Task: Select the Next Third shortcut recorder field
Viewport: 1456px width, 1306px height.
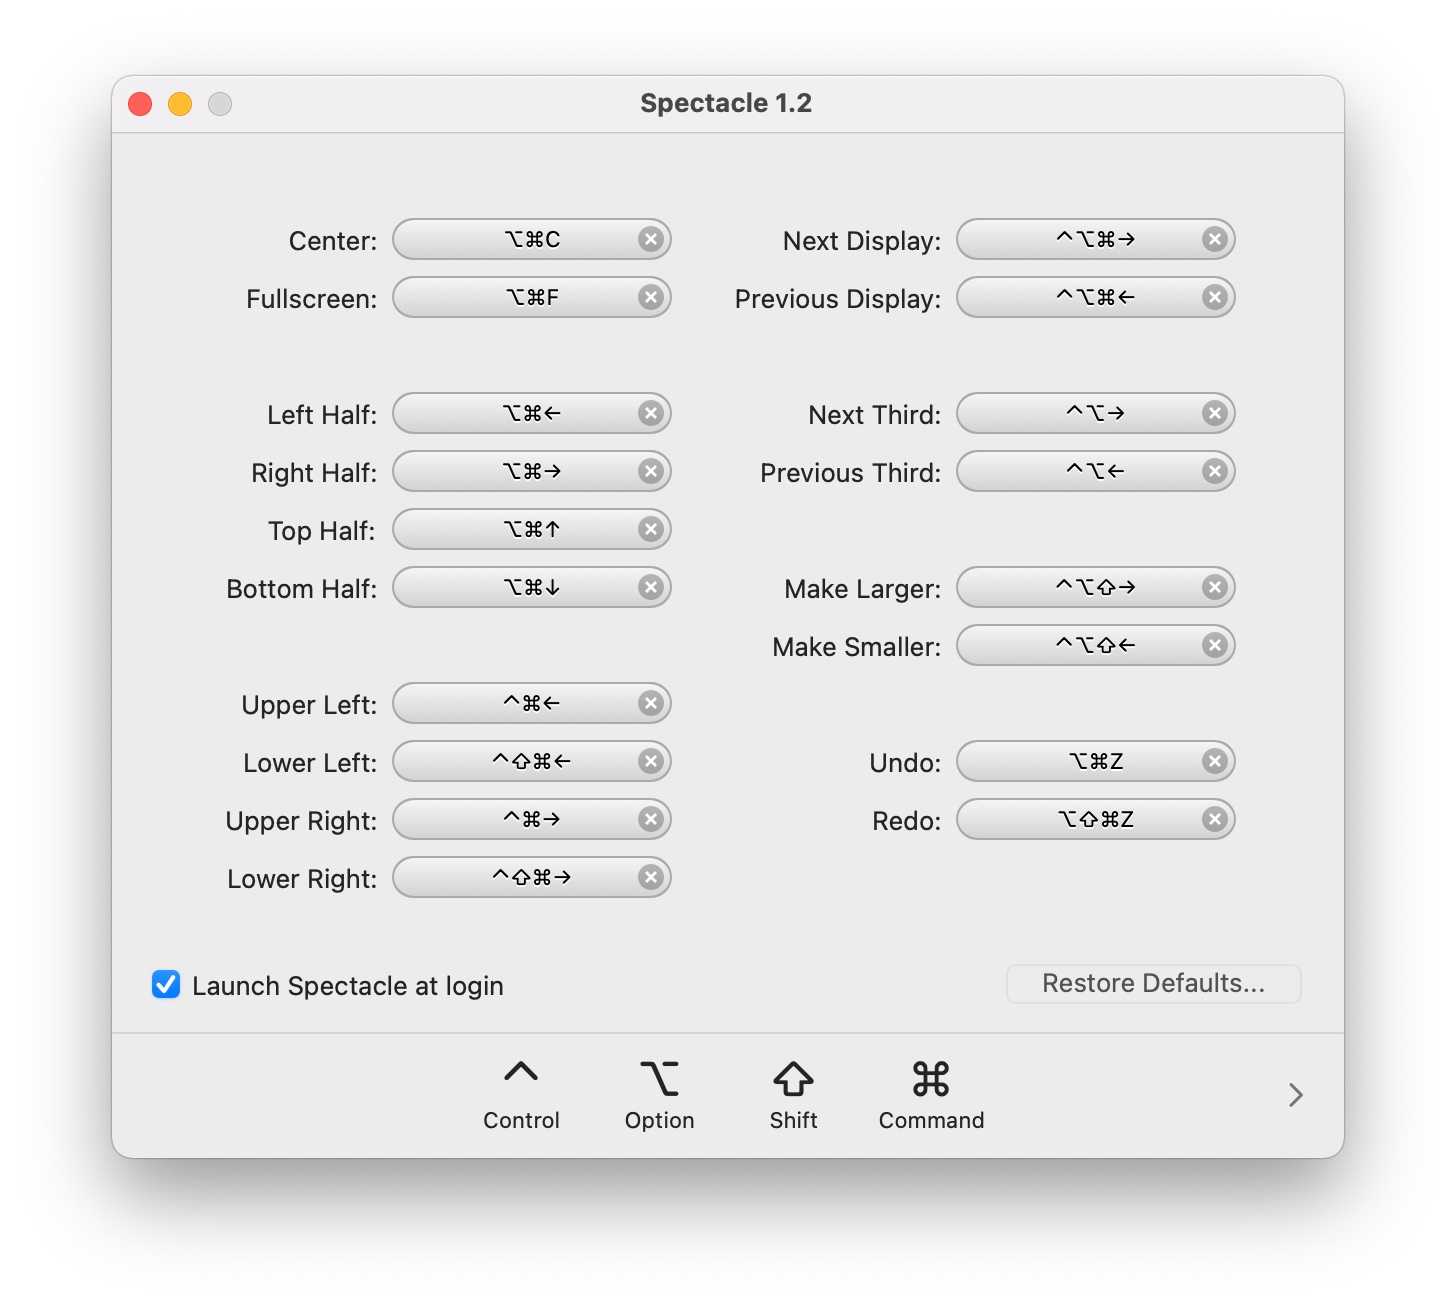Action: click(x=1095, y=413)
